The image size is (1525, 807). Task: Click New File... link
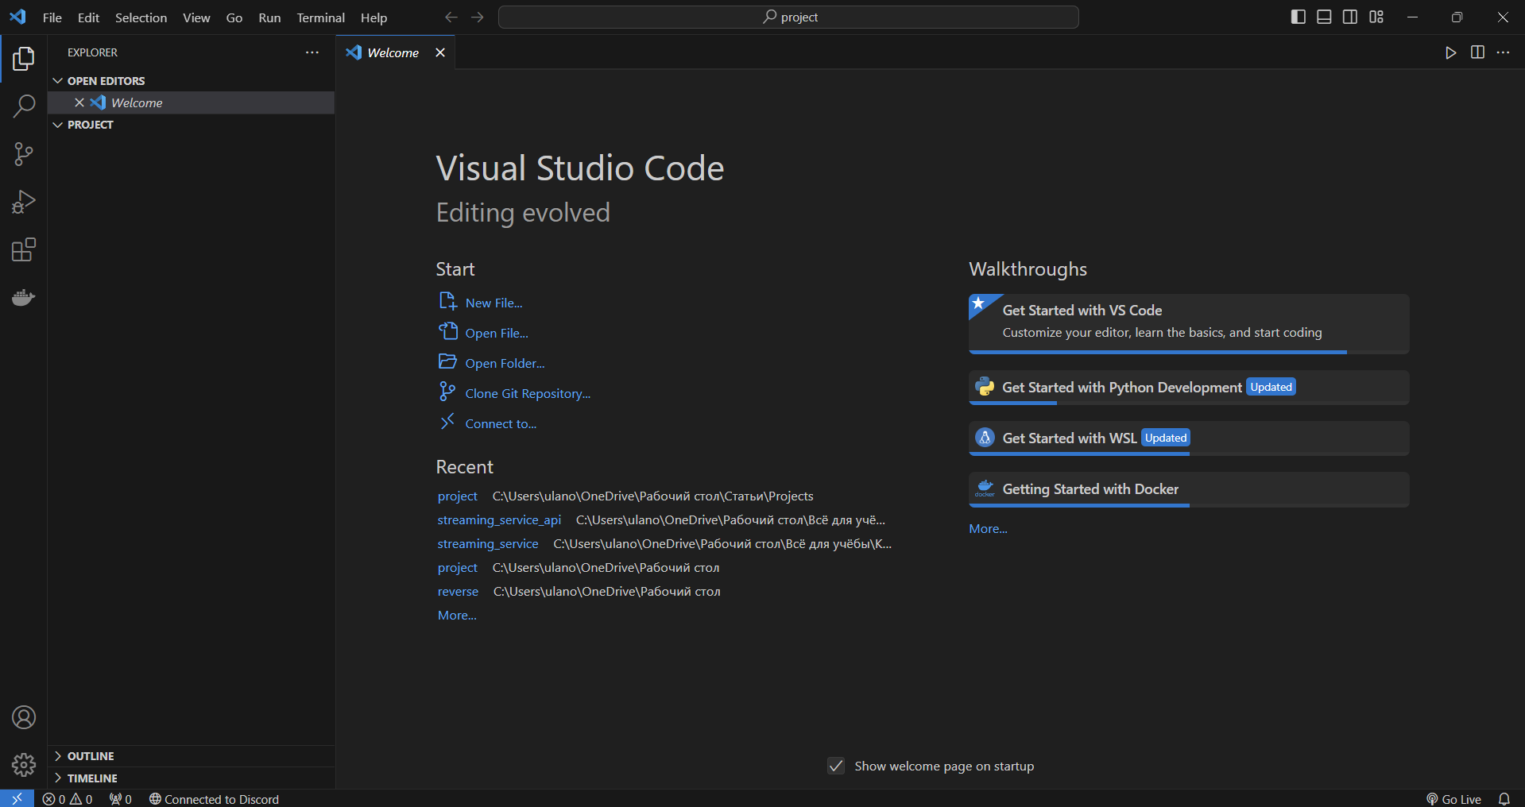pos(481,303)
